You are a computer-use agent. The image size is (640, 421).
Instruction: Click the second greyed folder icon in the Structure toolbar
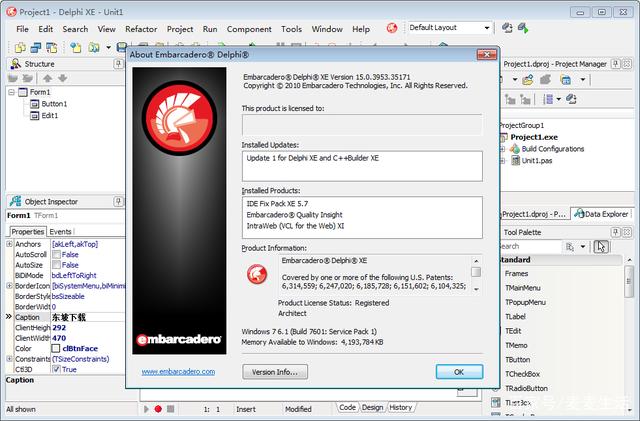(27, 78)
